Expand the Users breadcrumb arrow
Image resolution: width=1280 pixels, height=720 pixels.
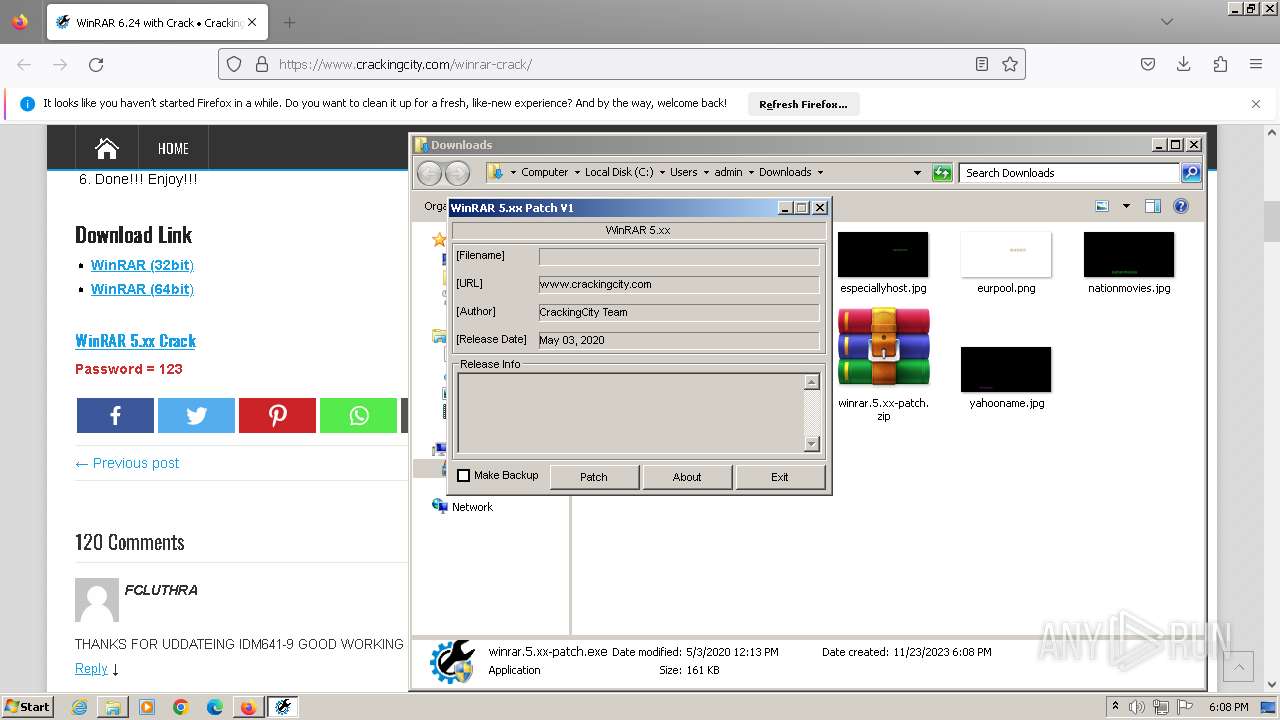[706, 172]
